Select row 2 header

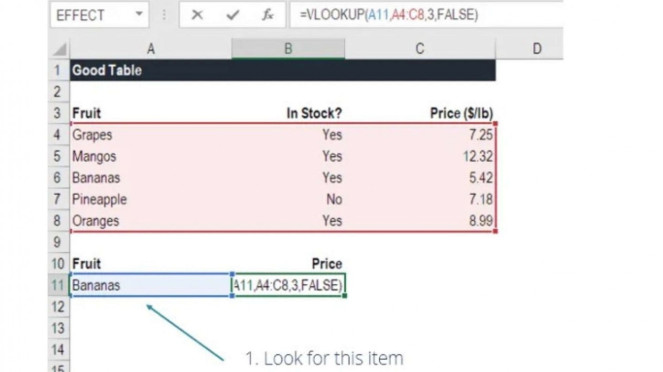coord(58,92)
